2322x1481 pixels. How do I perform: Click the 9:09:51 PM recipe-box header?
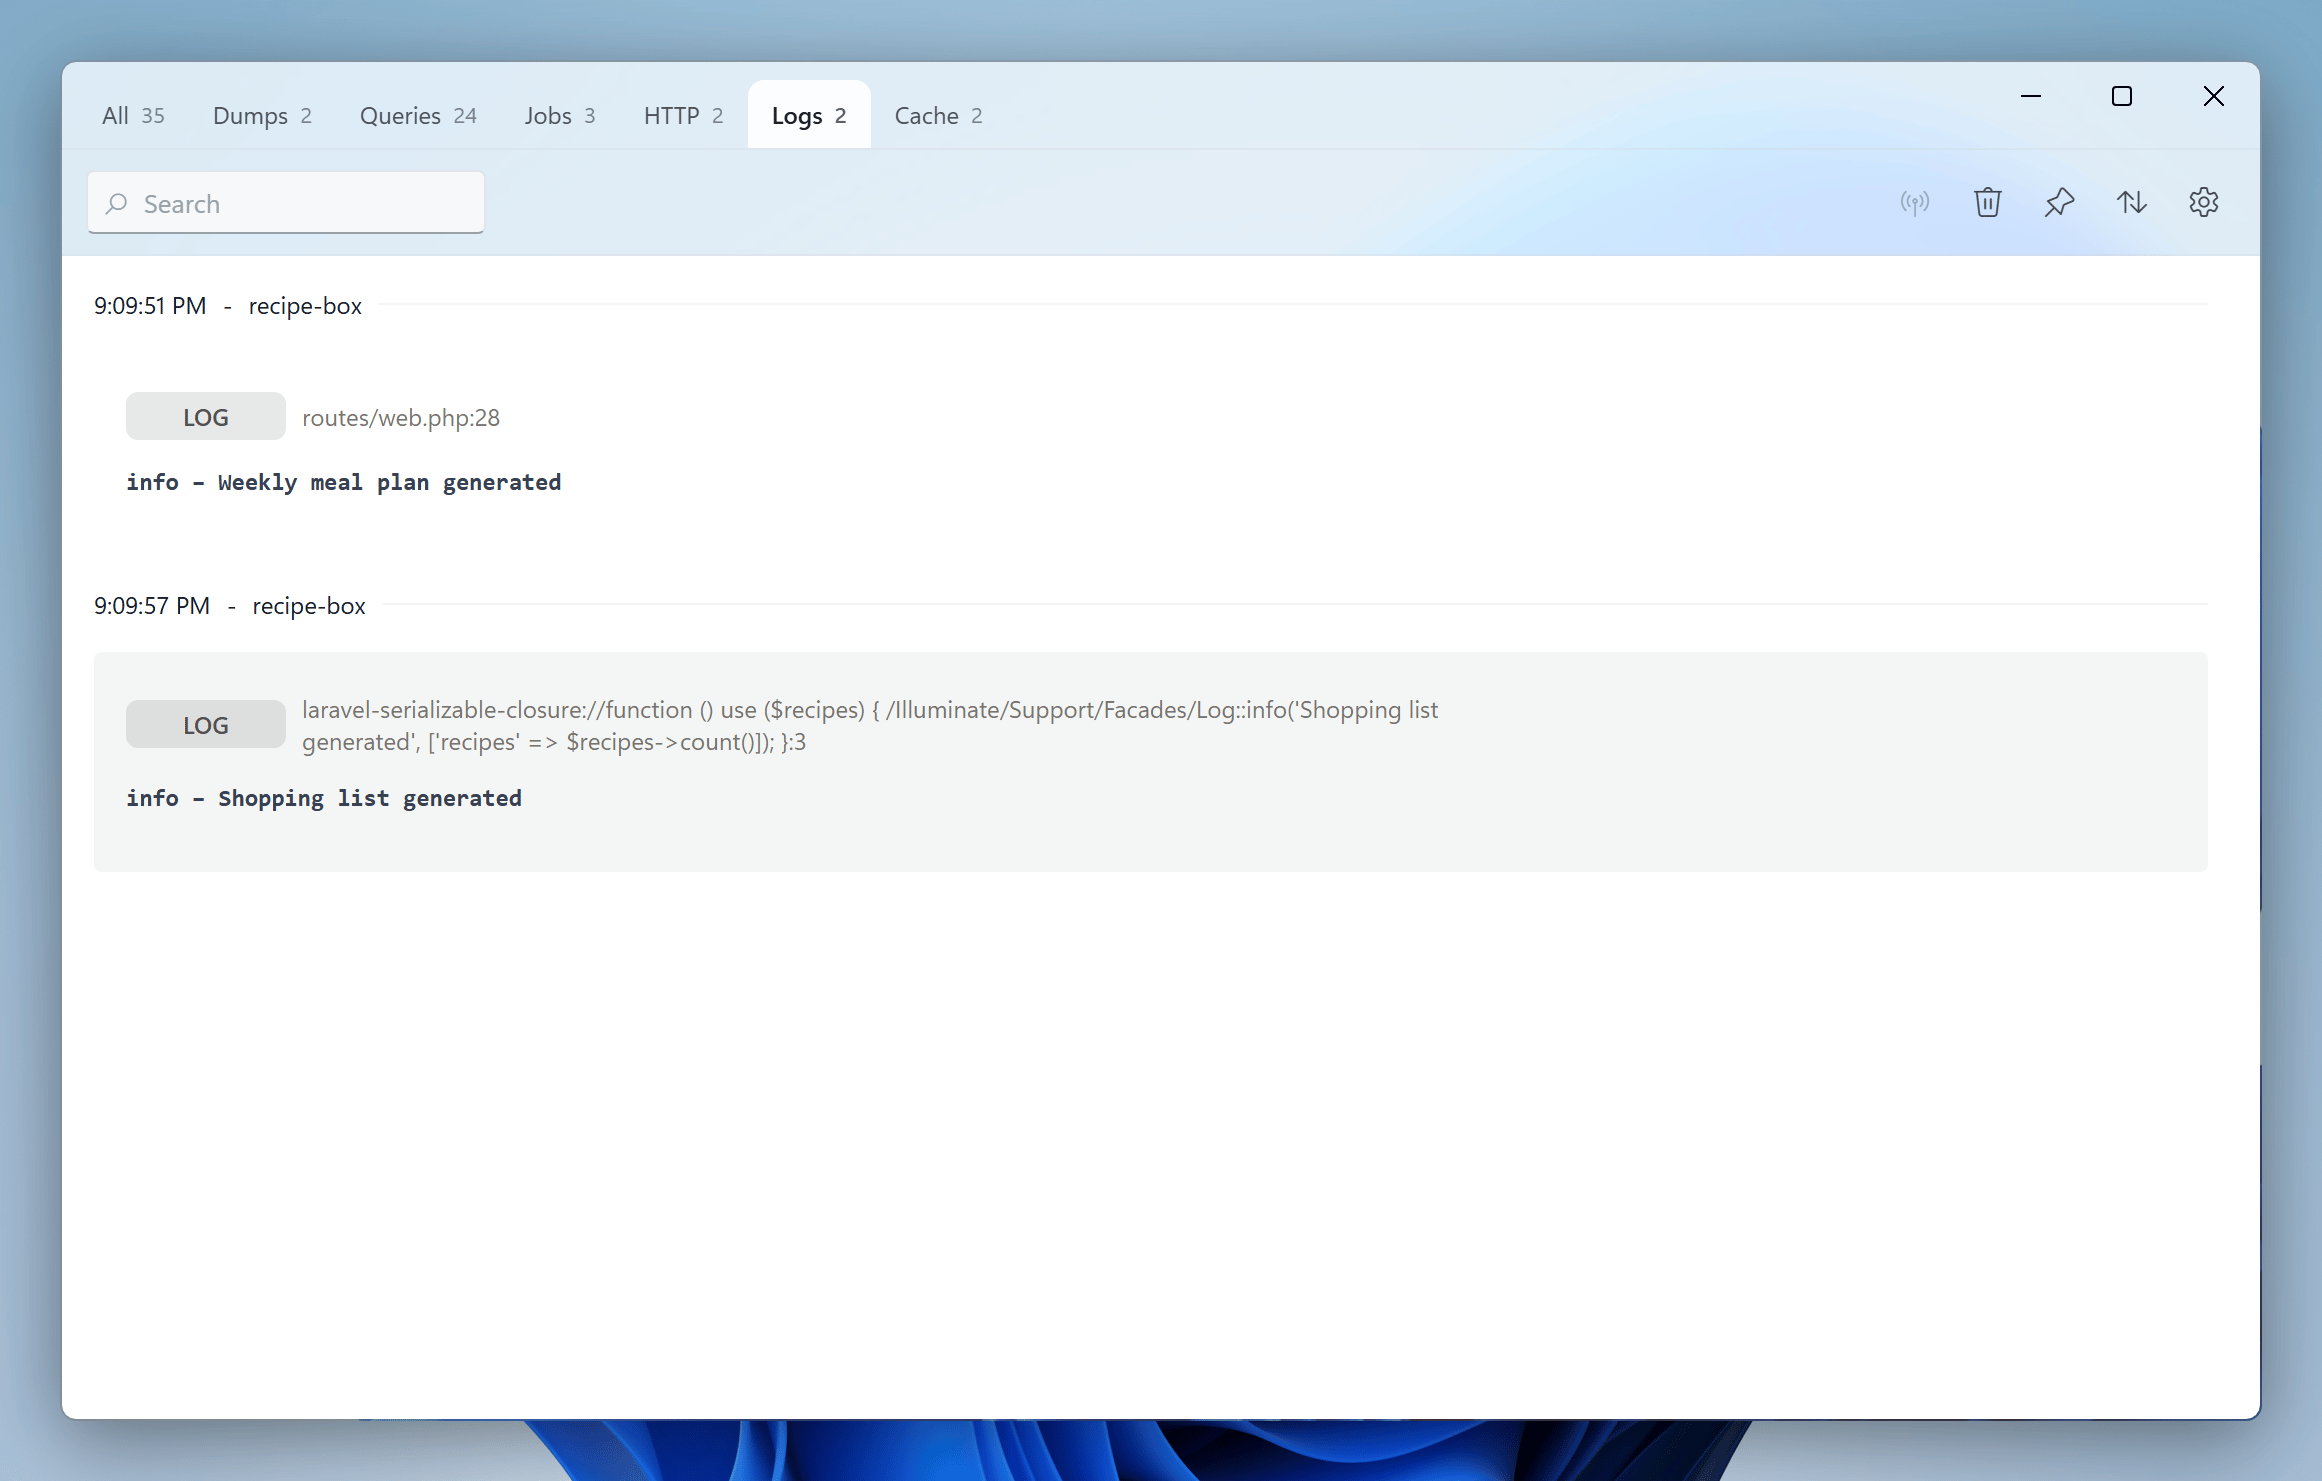(x=228, y=306)
